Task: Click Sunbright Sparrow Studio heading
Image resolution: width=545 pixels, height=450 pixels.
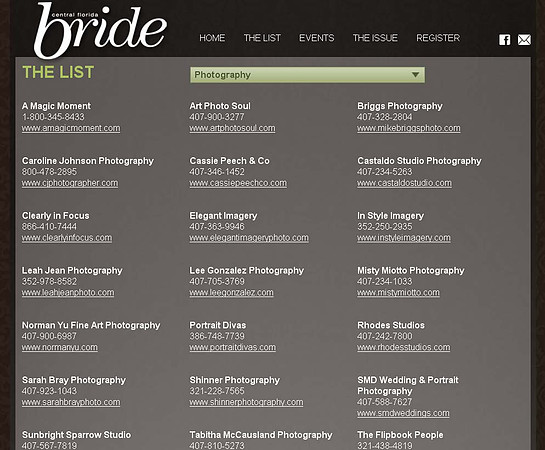Action: [76, 435]
